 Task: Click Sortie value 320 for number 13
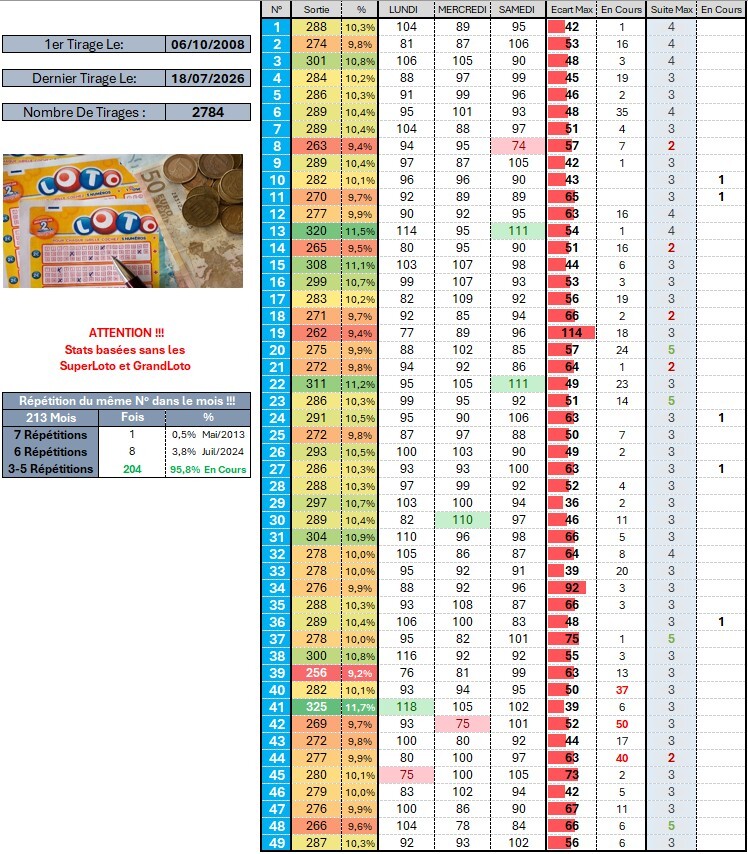317,231
